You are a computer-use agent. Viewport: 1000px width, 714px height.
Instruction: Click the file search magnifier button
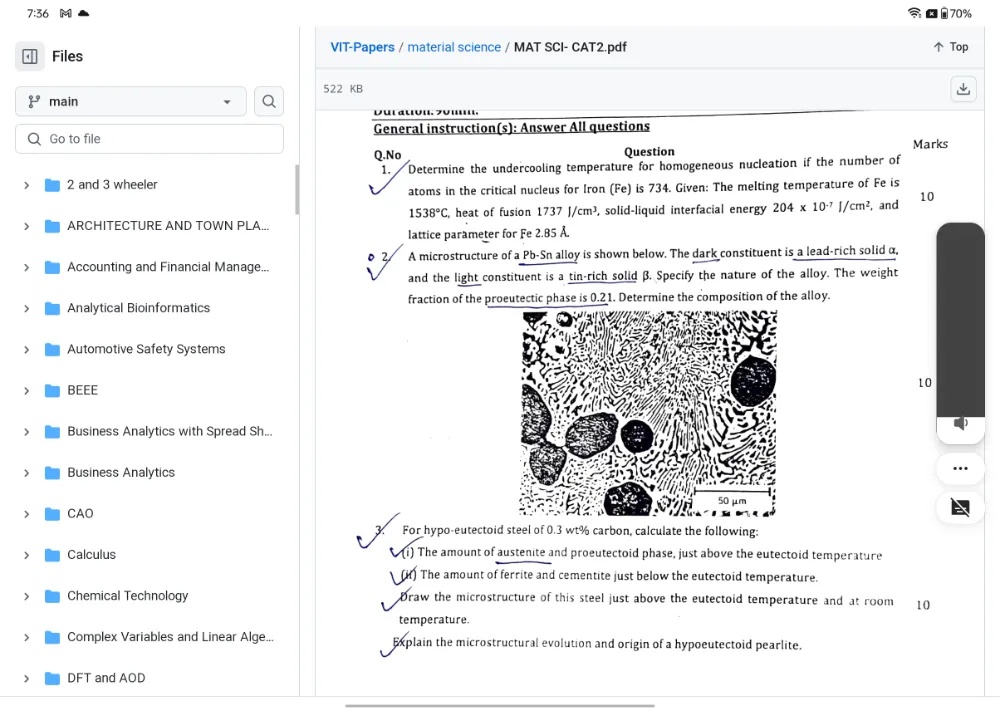point(268,101)
